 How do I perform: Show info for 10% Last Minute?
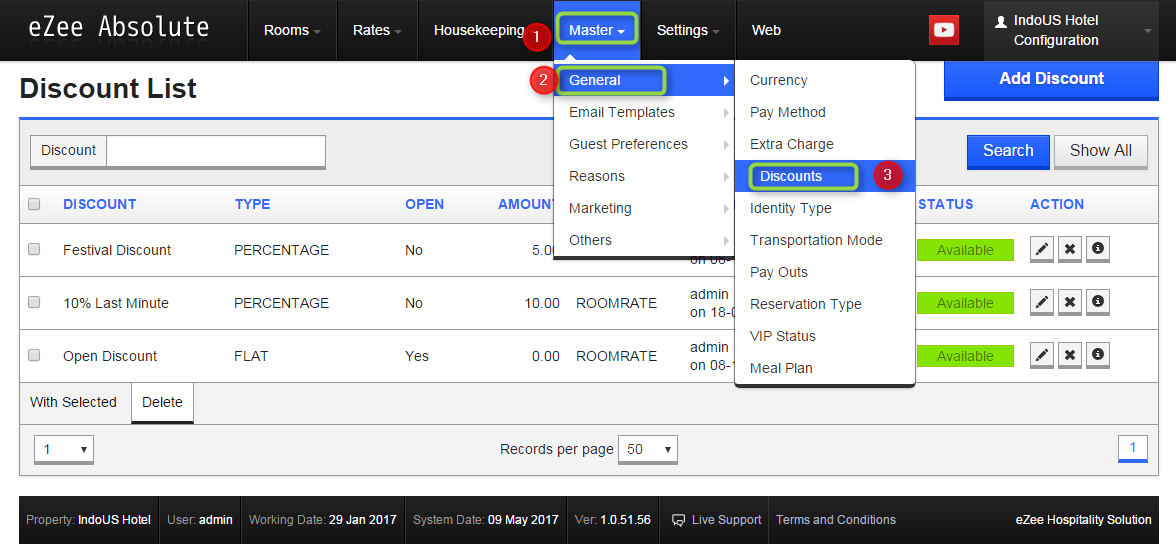[x=1098, y=303]
